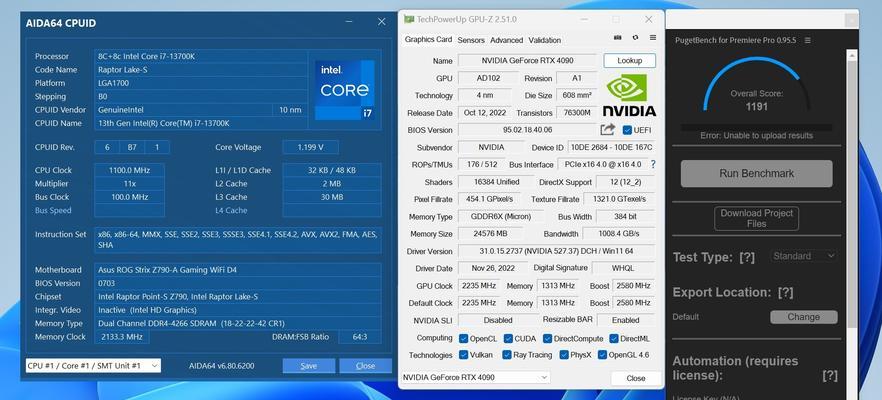The width and height of the screenshot is (882, 400).
Task: Toggle the UEFI checkbox
Action: 627,130
